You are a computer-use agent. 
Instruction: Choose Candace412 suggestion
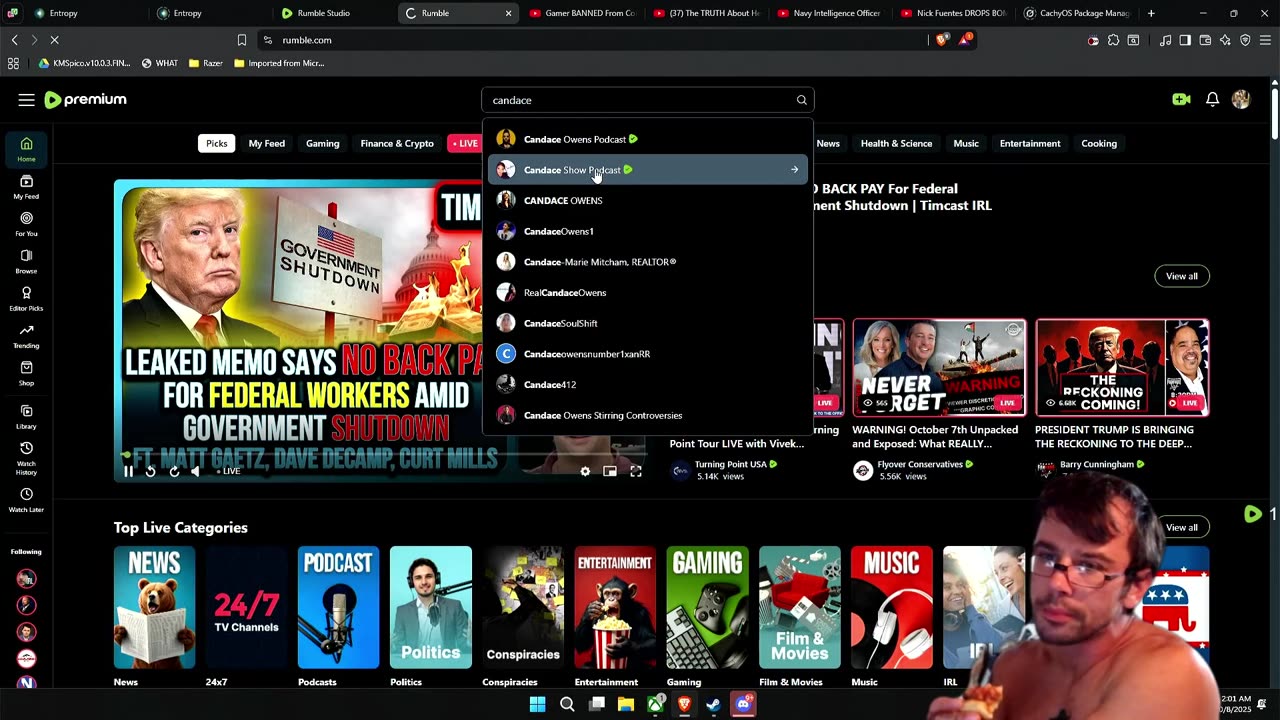click(648, 385)
